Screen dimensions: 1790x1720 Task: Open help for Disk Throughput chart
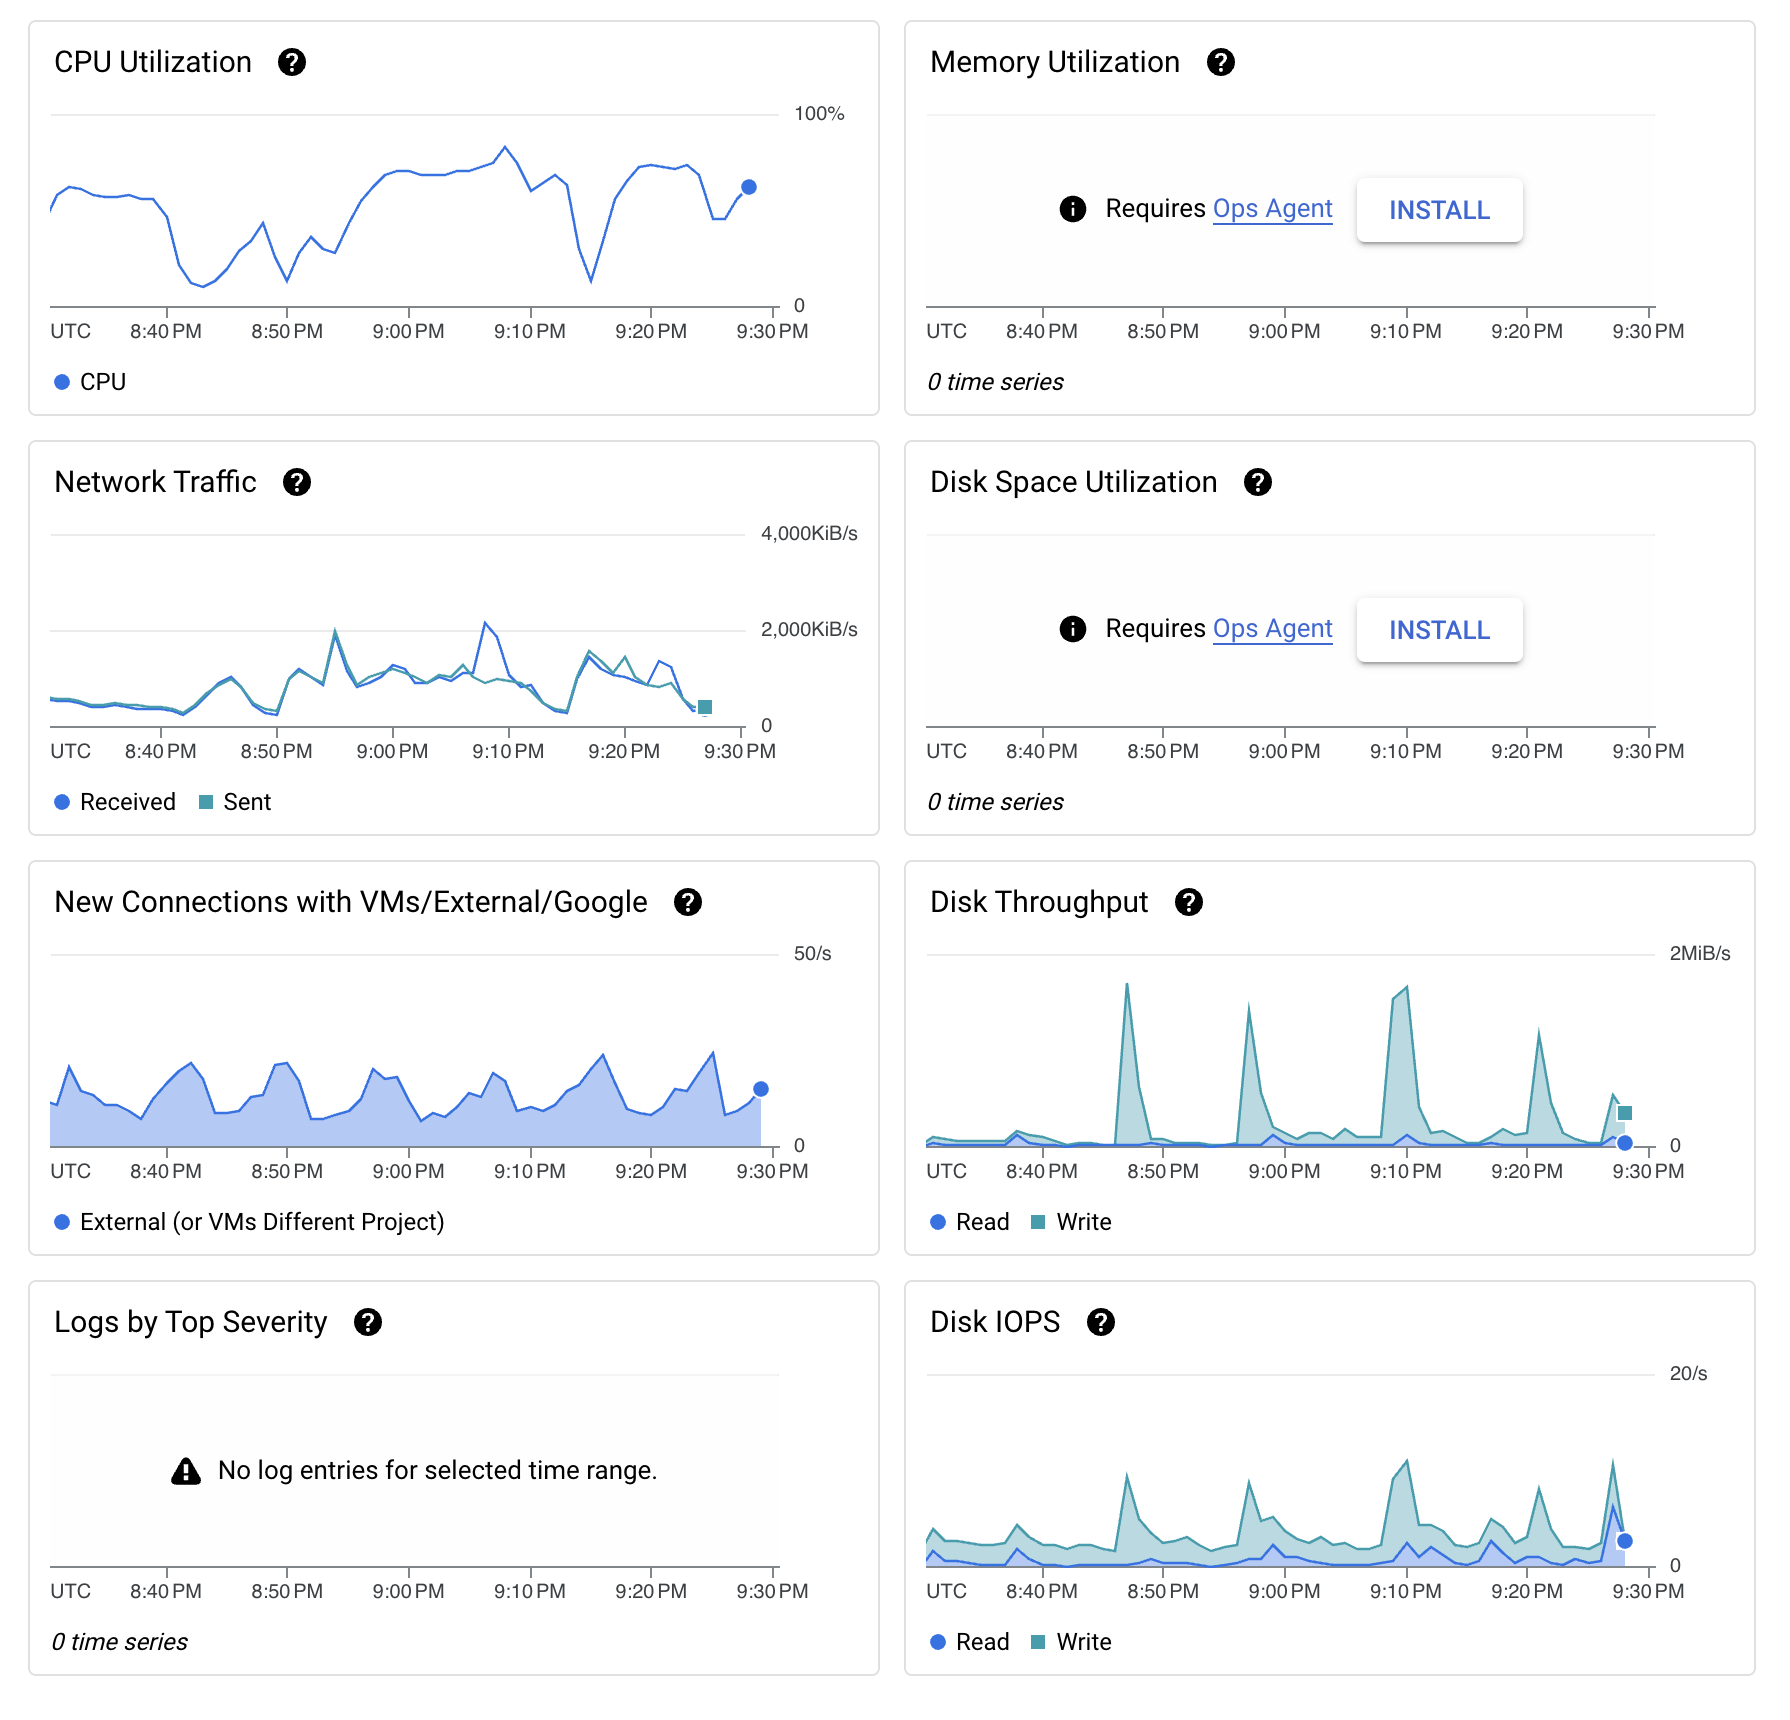(1188, 902)
